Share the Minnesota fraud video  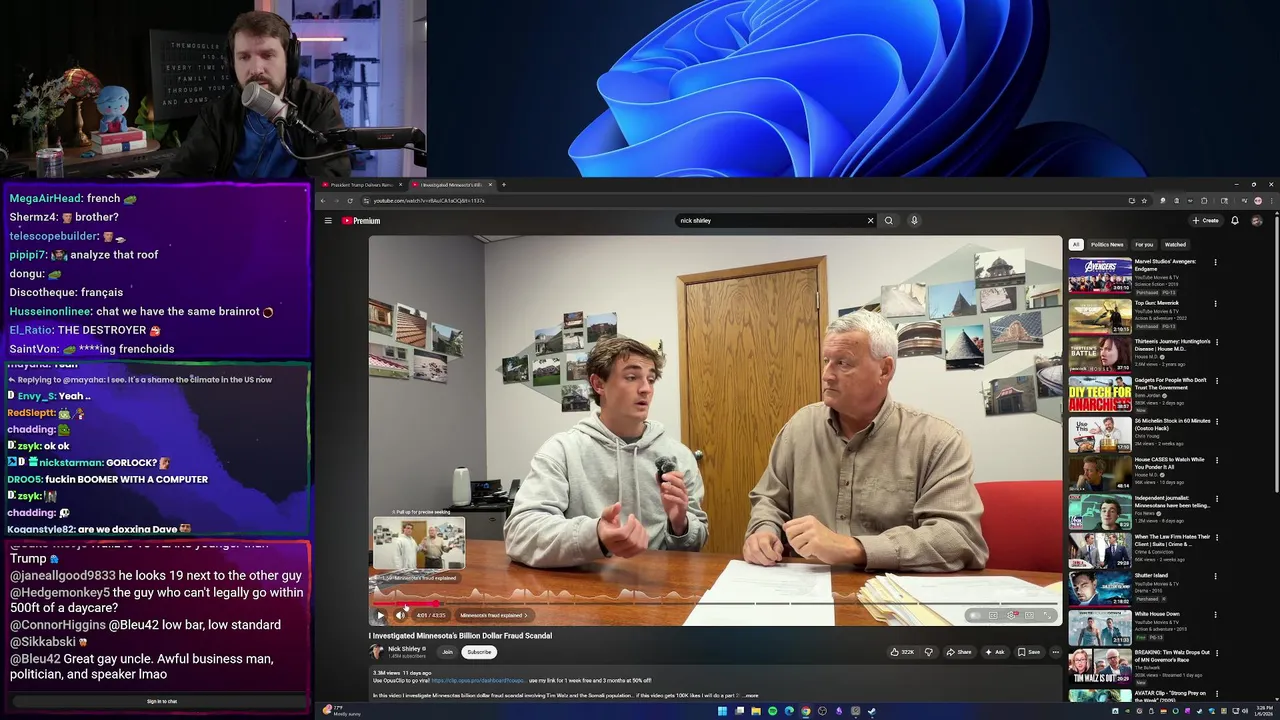point(958,652)
